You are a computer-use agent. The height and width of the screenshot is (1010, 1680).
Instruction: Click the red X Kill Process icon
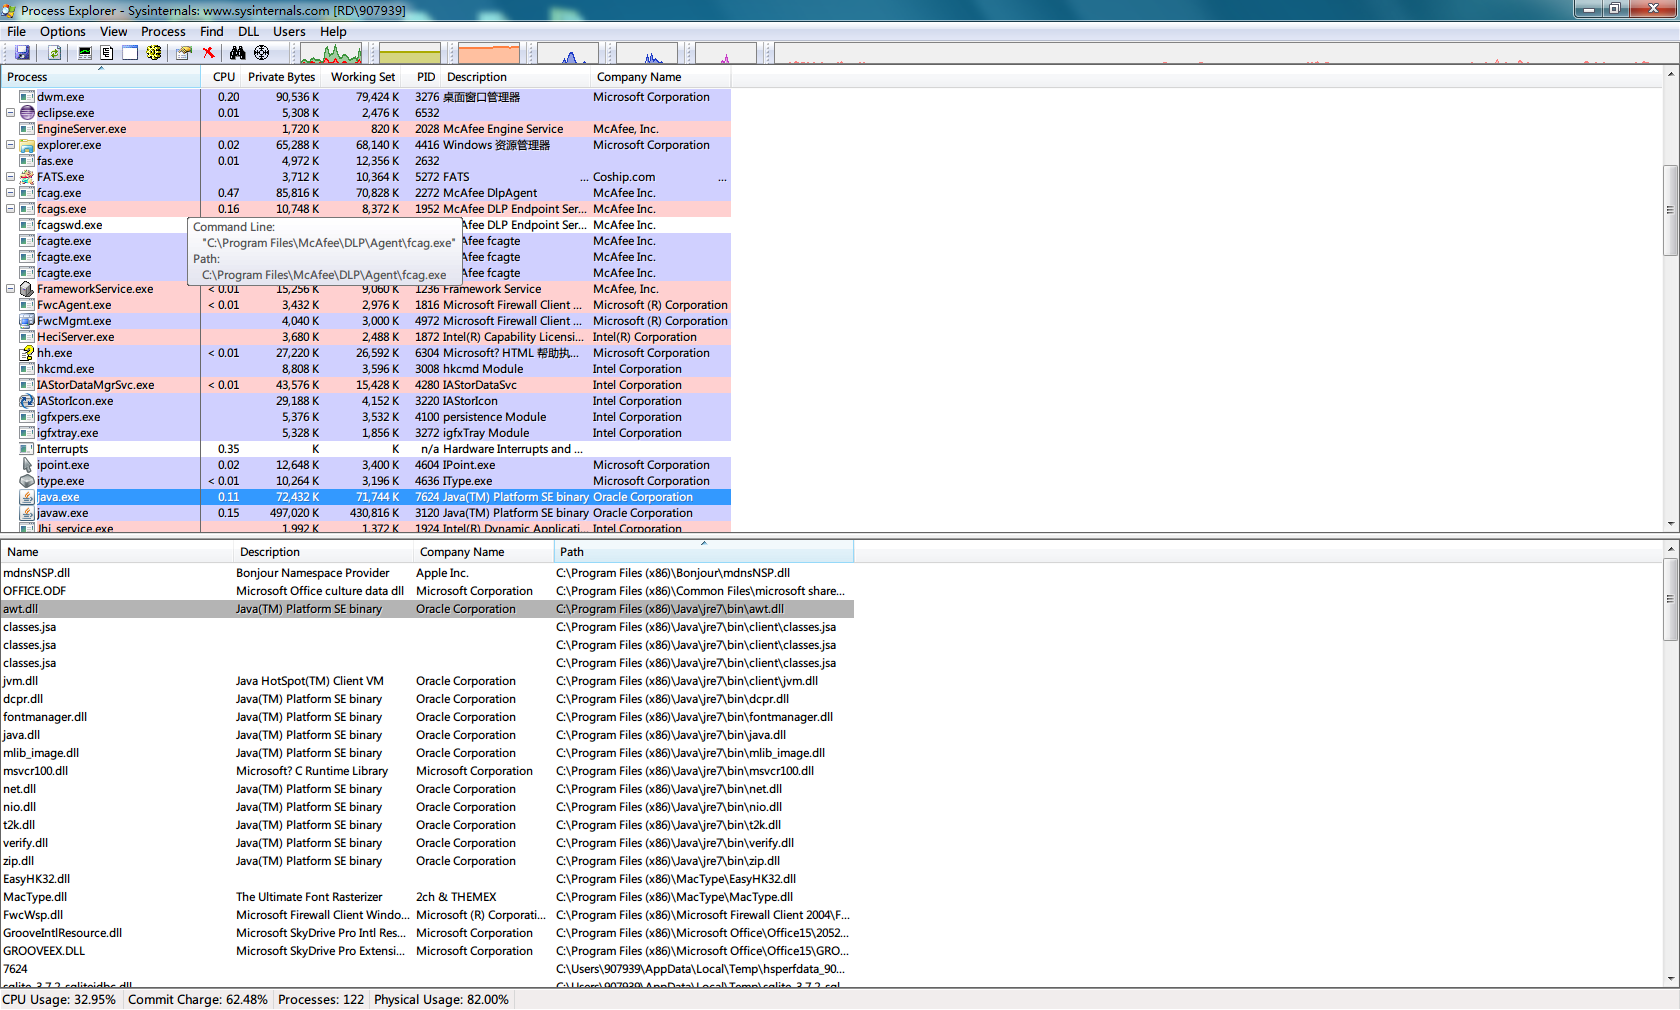pos(208,53)
